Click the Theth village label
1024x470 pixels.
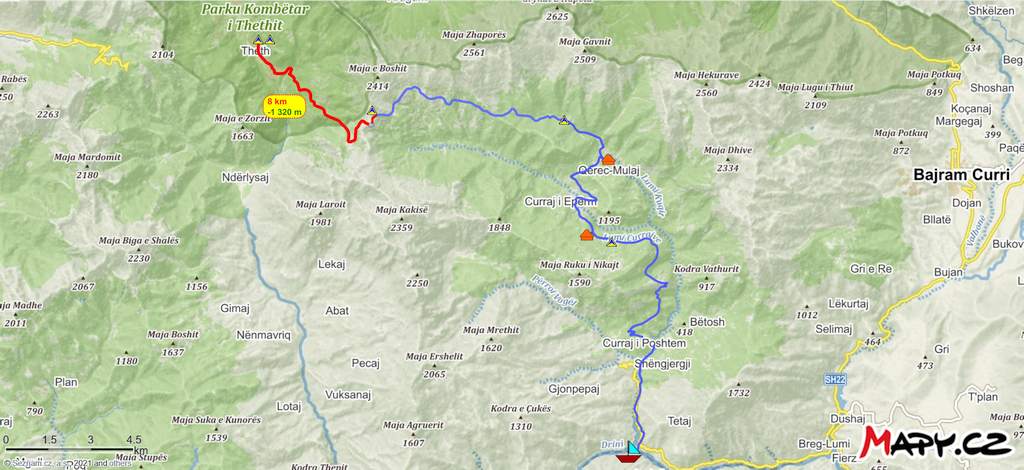pyautogui.click(x=255, y=51)
